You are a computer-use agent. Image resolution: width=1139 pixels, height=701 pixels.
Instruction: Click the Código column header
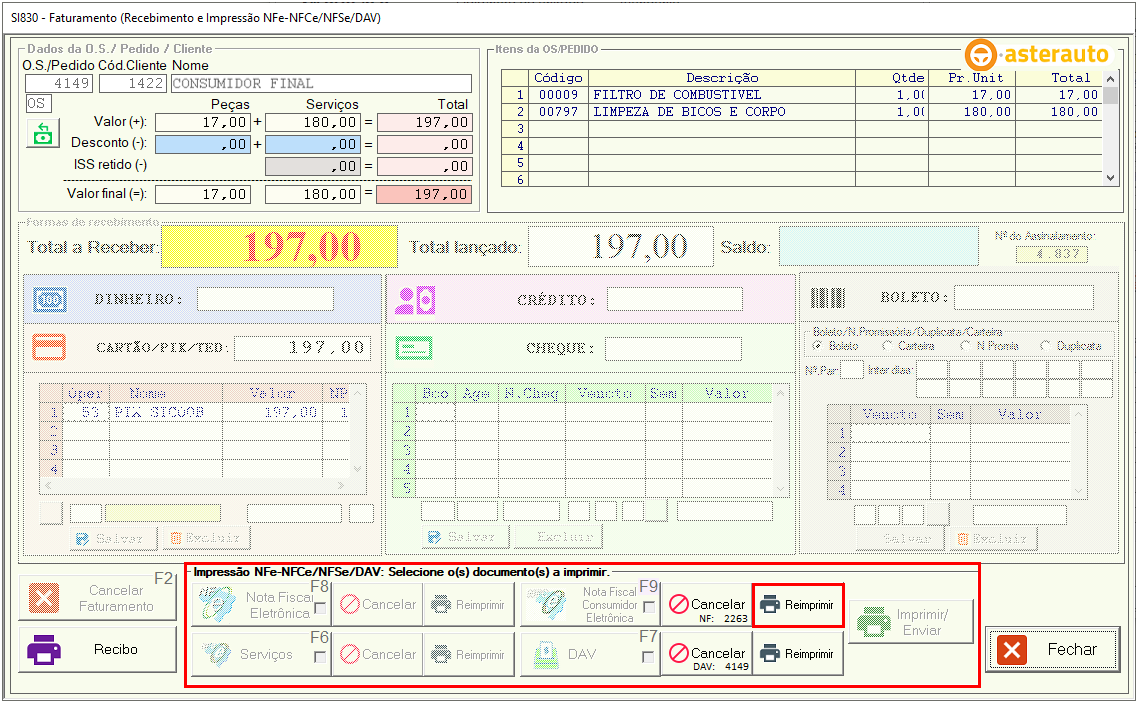[x=558, y=78]
